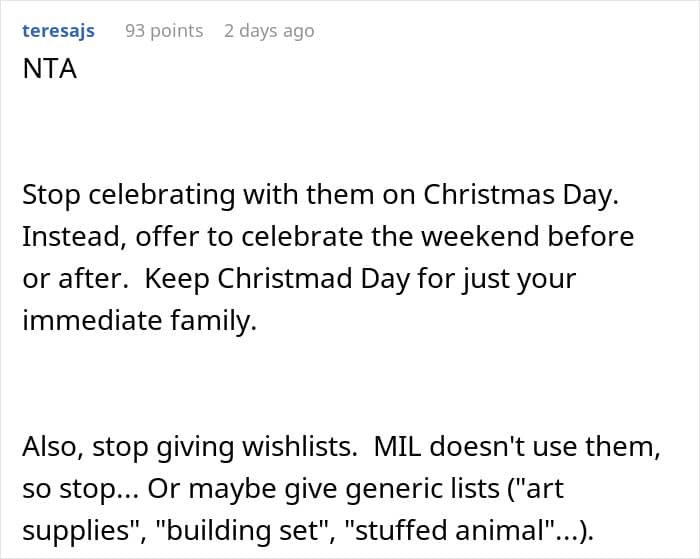Screen dimensions: 700x559
Task: Click the quoted phrase building set
Action: pyautogui.click(x=235, y=529)
